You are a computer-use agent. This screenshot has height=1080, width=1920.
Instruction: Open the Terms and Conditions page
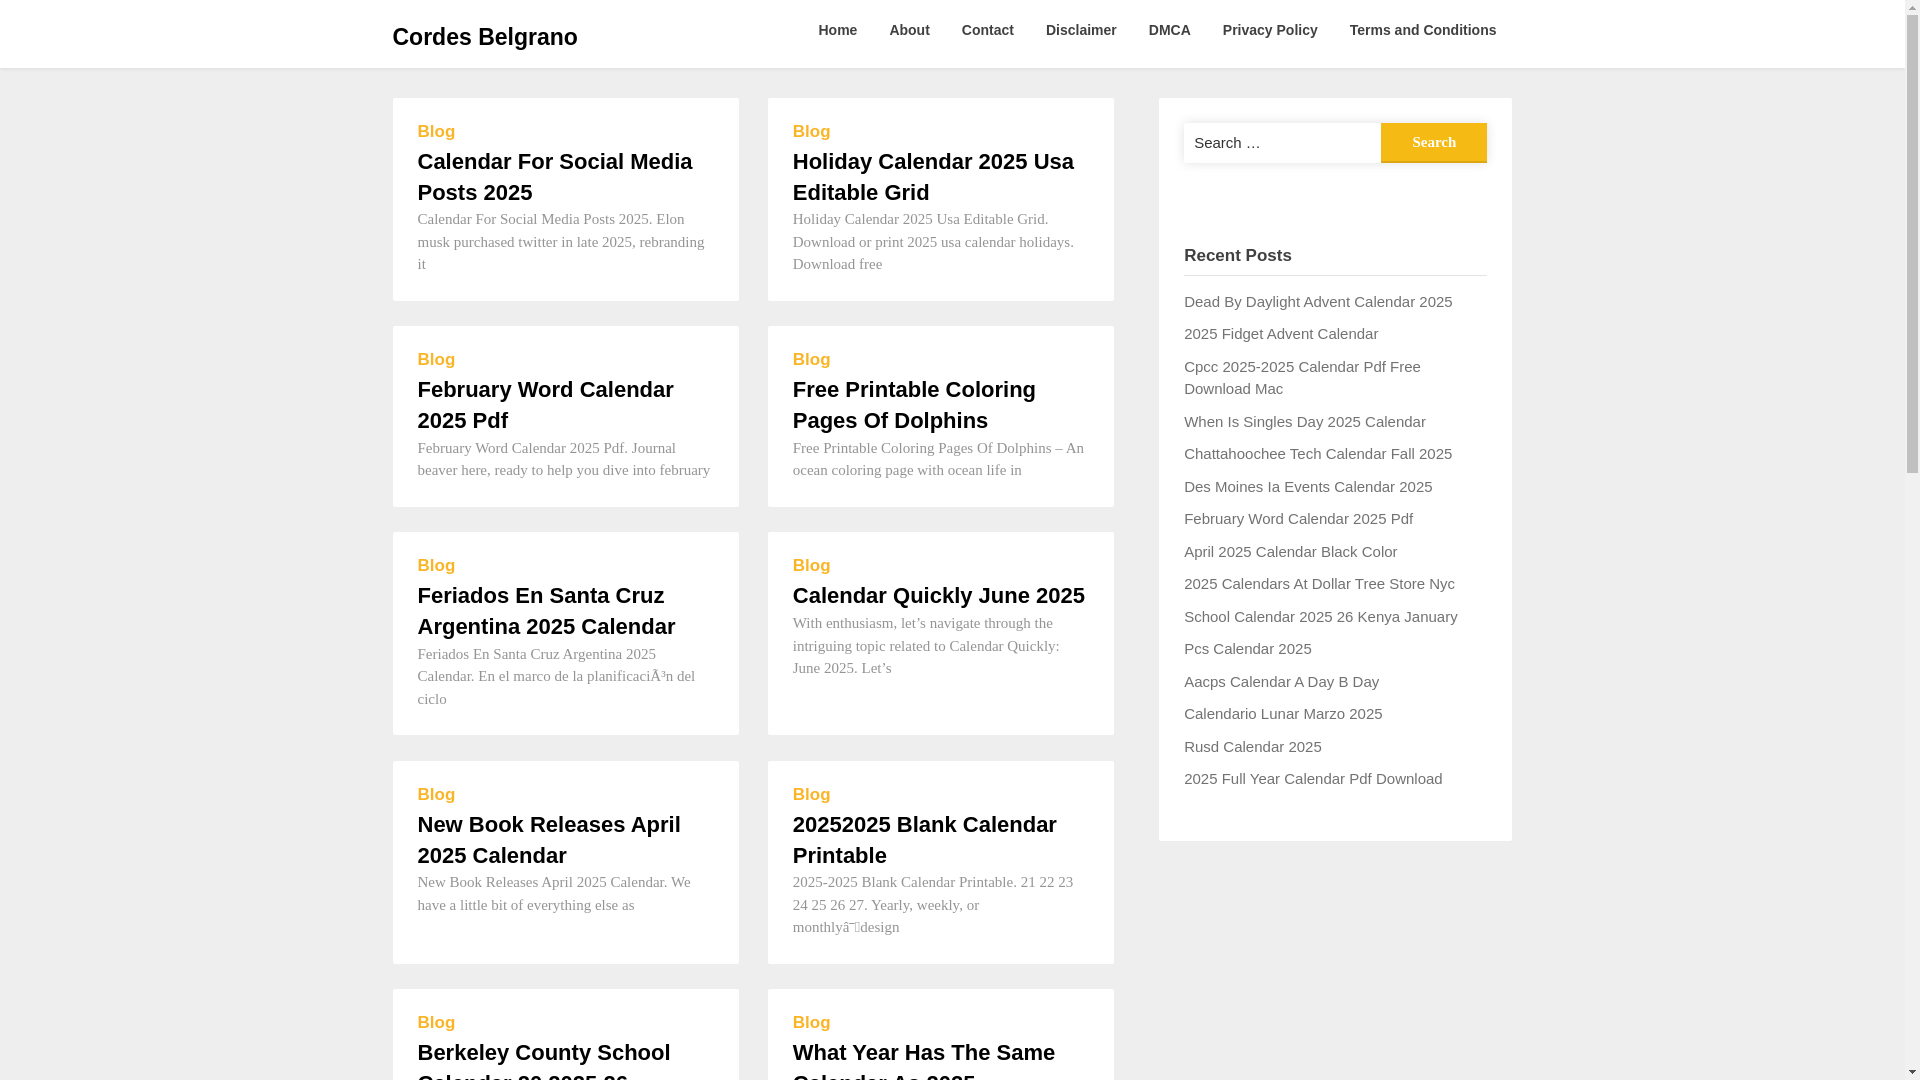(x=1422, y=30)
